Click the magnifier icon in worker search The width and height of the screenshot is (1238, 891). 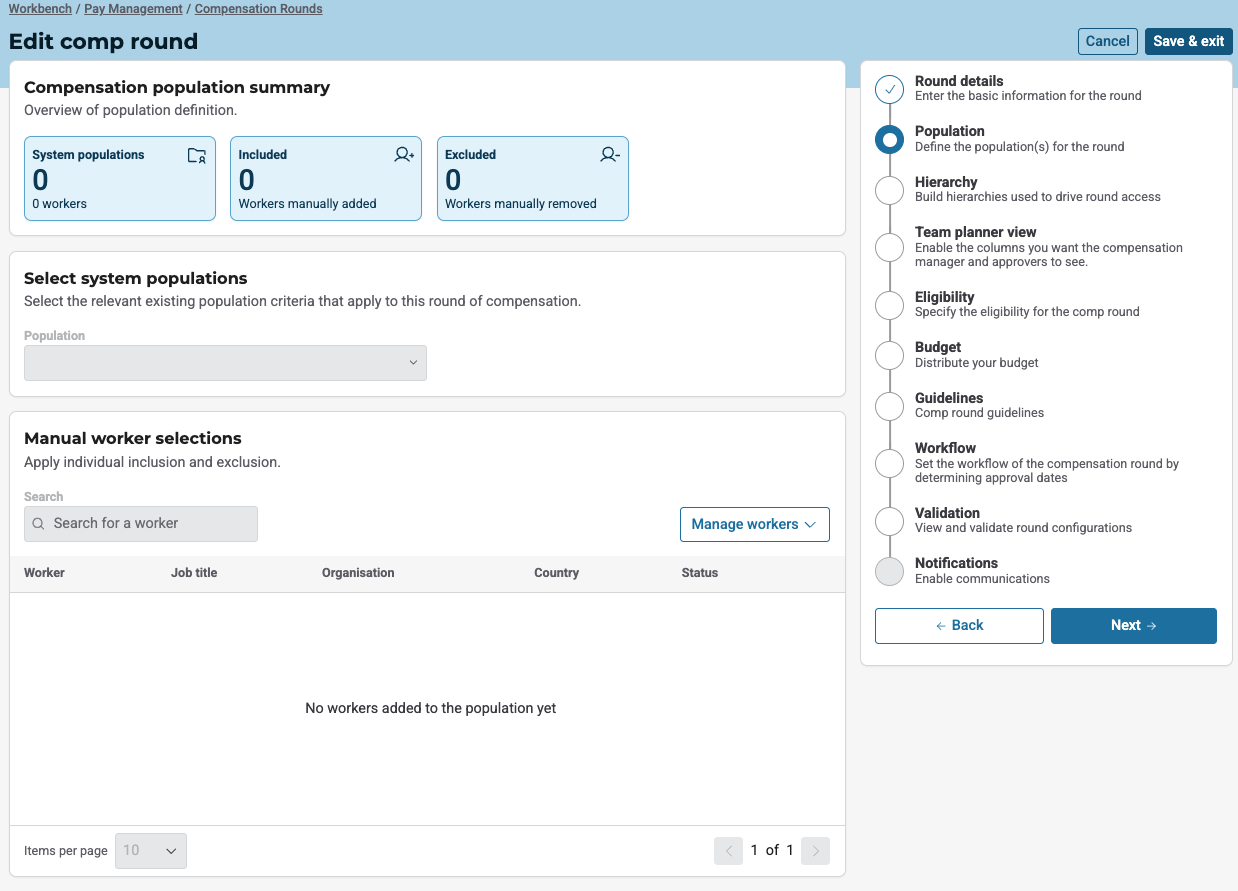pos(38,524)
